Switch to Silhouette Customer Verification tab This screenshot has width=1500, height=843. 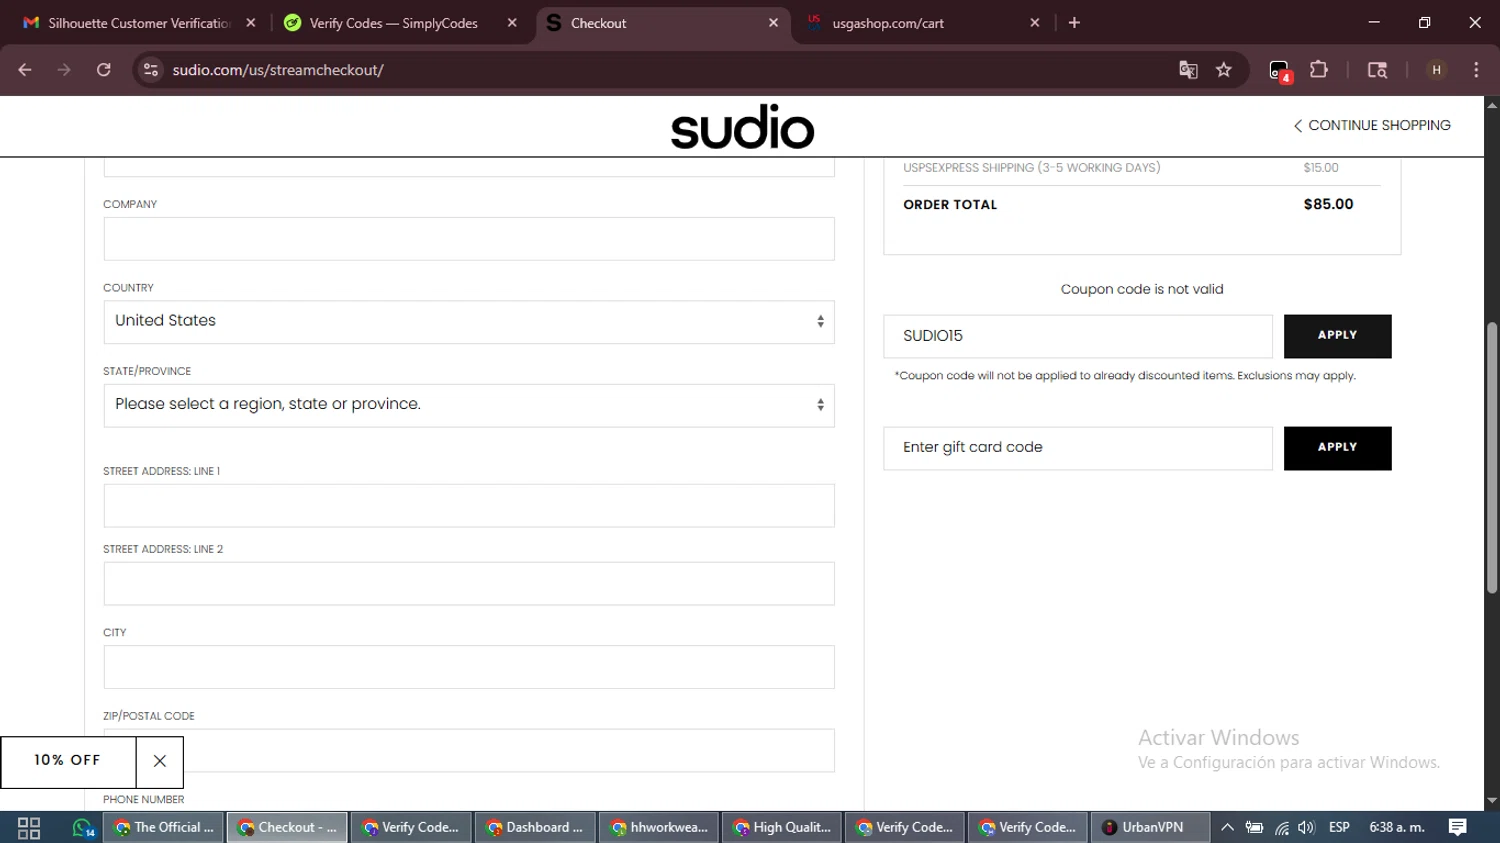coord(139,23)
